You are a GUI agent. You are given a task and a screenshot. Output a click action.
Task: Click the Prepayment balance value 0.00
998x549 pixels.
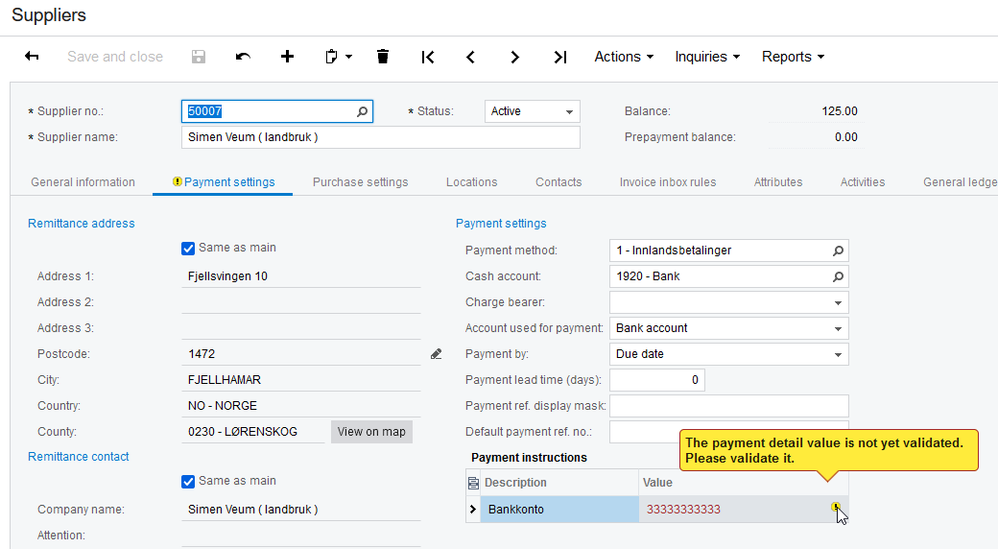[x=846, y=137]
